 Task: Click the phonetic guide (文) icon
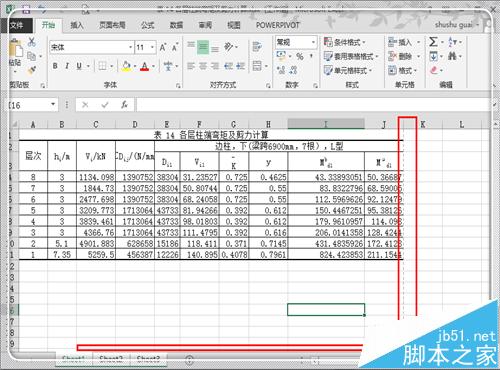[168, 66]
